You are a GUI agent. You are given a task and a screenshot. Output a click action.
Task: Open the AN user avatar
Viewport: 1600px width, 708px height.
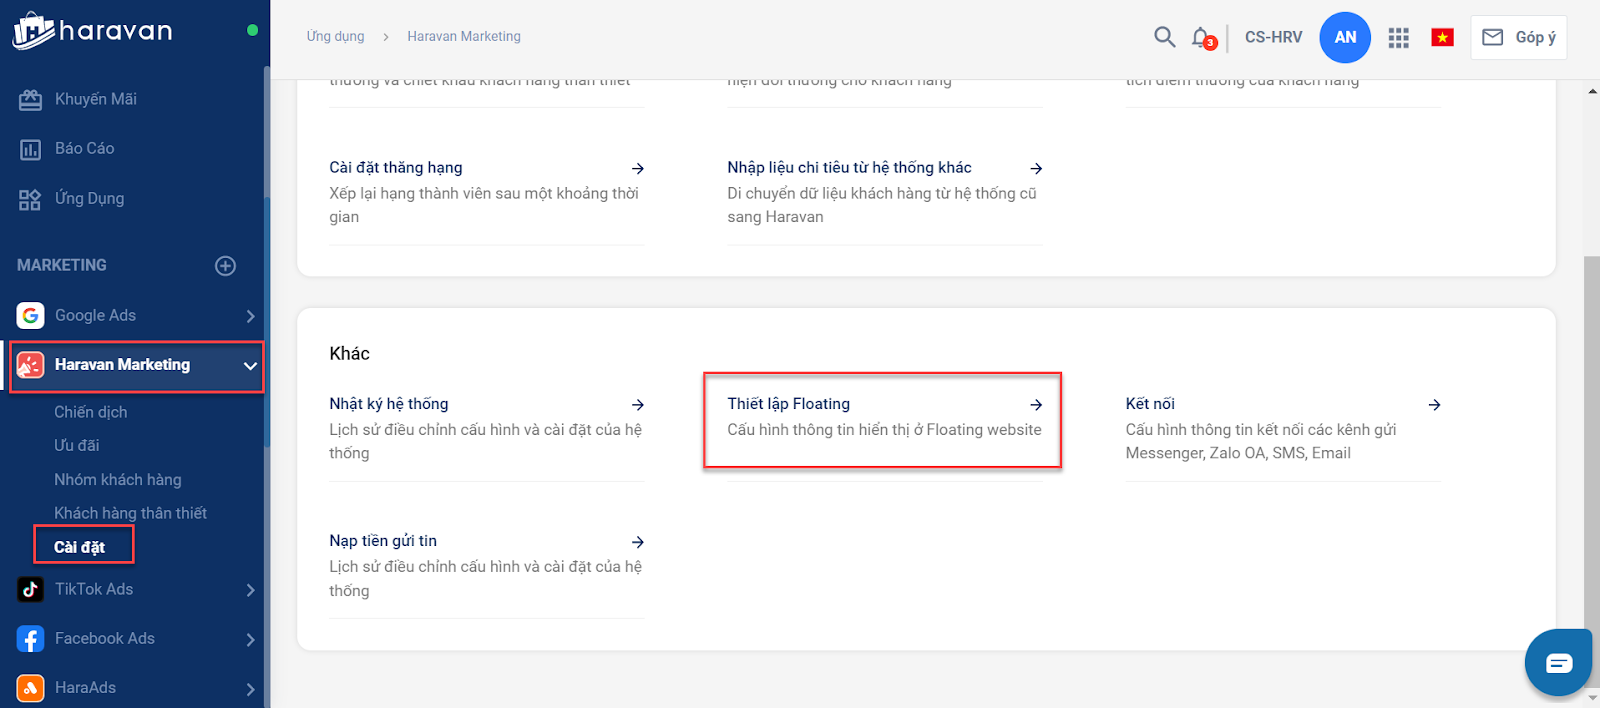pos(1345,37)
